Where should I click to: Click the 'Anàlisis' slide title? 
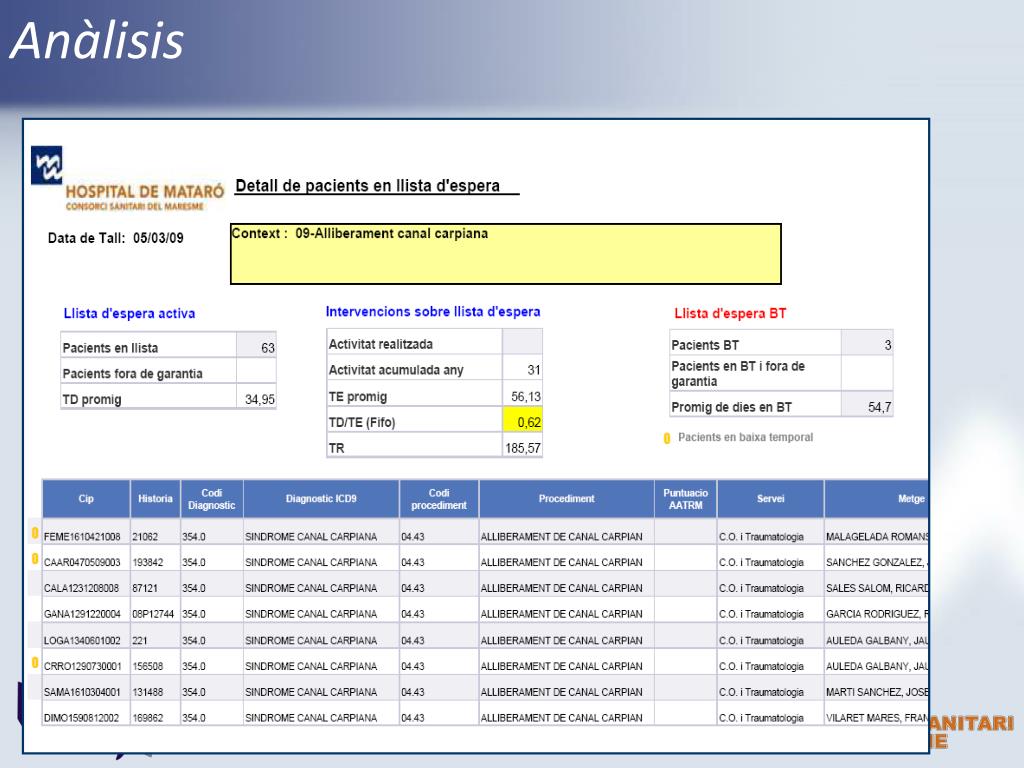(97, 40)
